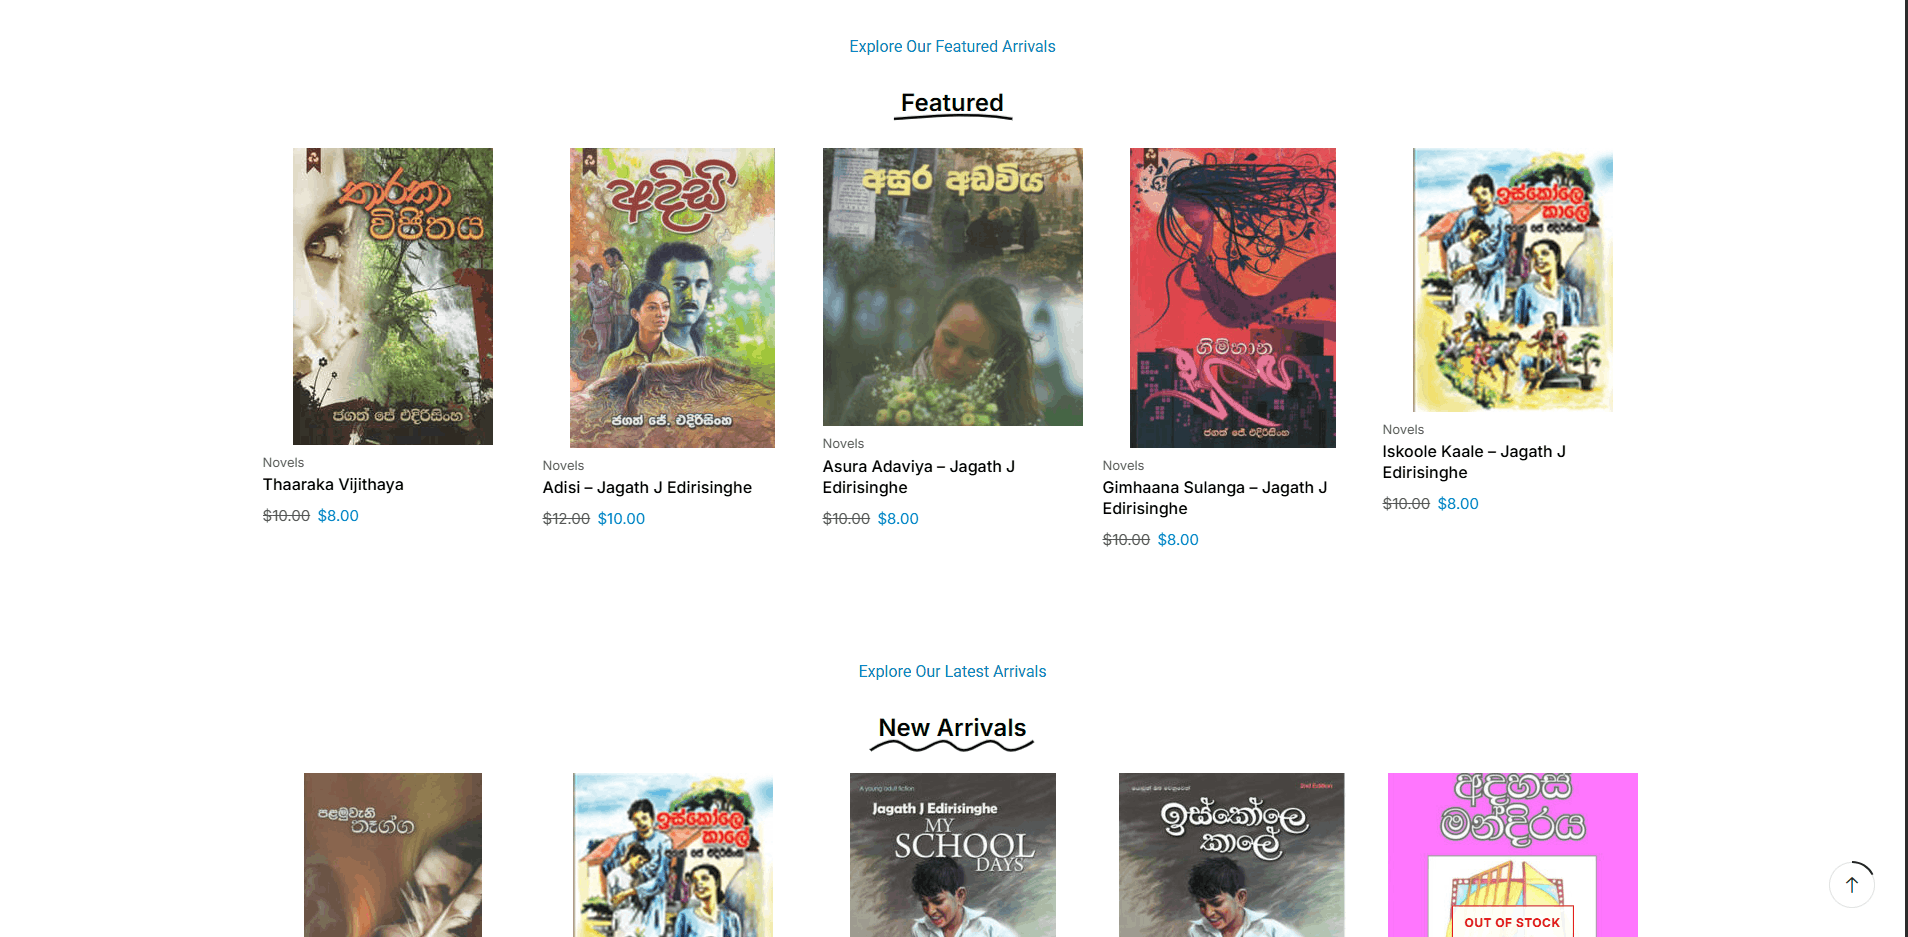Open Adisi – Jagath J Edirisinghe link
The height and width of the screenshot is (937, 1908).
point(647,488)
